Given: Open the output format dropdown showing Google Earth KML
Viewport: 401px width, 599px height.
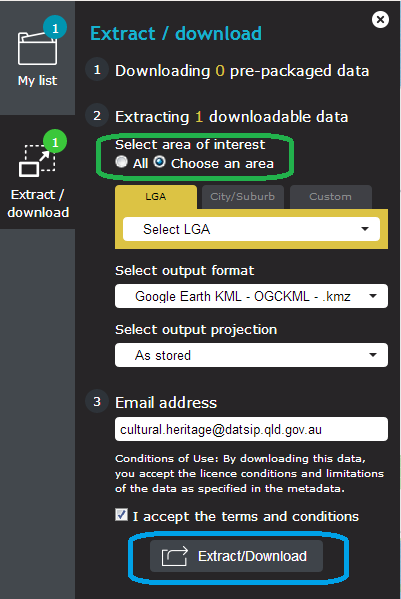Looking at the screenshot, I should [251, 296].
